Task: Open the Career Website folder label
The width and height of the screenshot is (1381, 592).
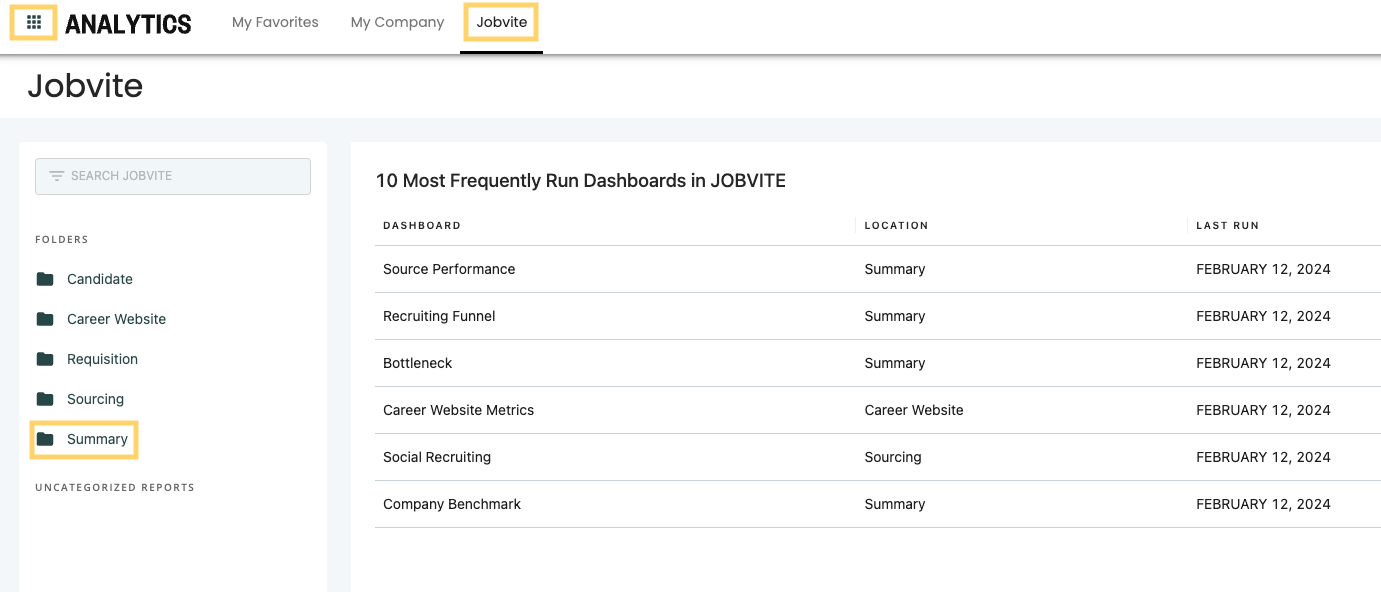Action: [x=117, y=319]
